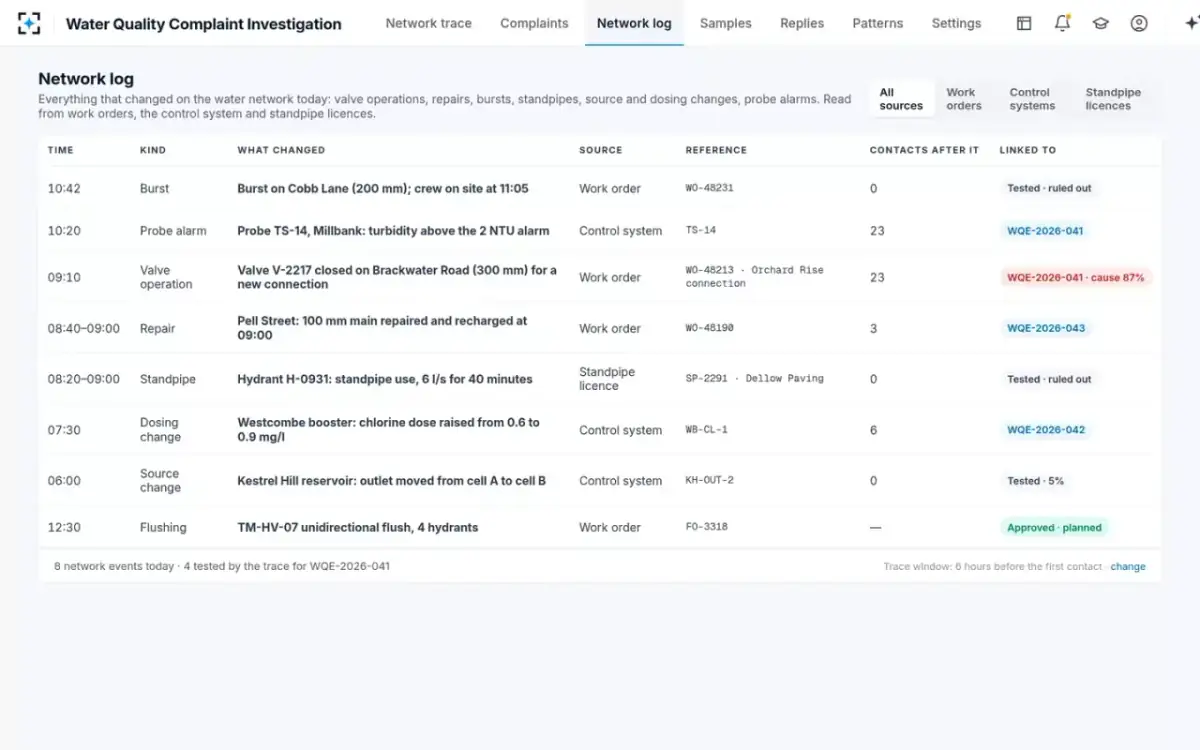Open notifications bell icon
This screenshot has height=750, width=1200.
coord(1062,23)
